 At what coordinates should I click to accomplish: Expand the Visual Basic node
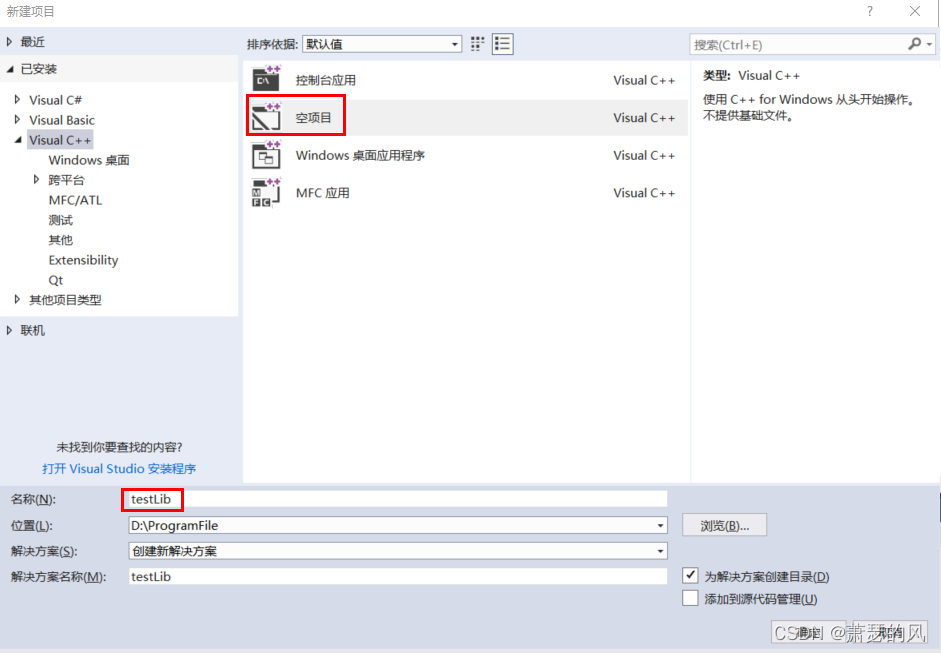pyautogui.click(x=17, y=119)
